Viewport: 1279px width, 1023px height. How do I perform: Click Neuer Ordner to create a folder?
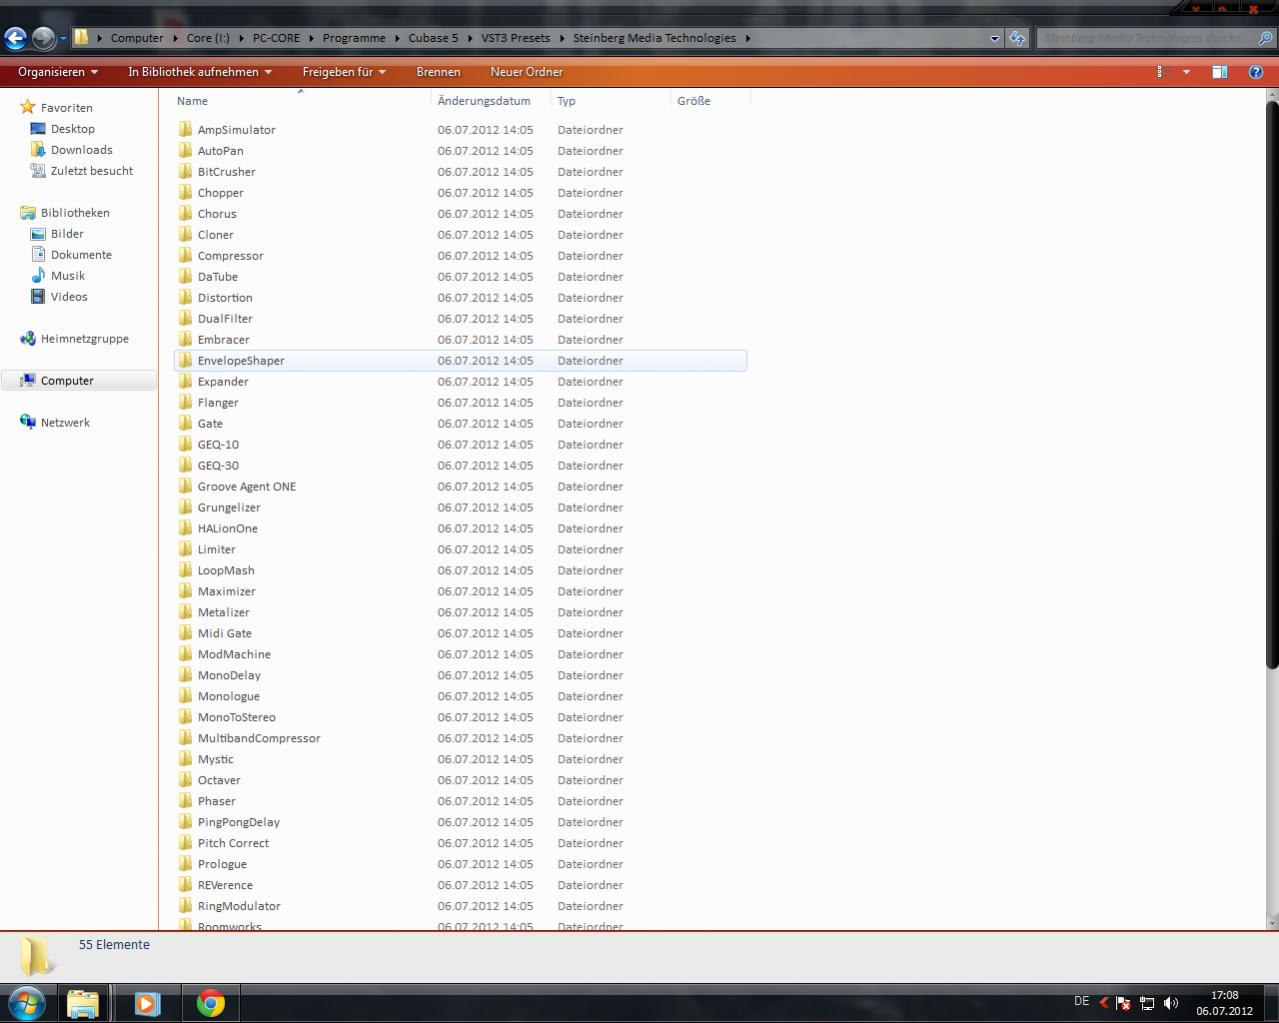pyautogui.click(x=526, y=72)
